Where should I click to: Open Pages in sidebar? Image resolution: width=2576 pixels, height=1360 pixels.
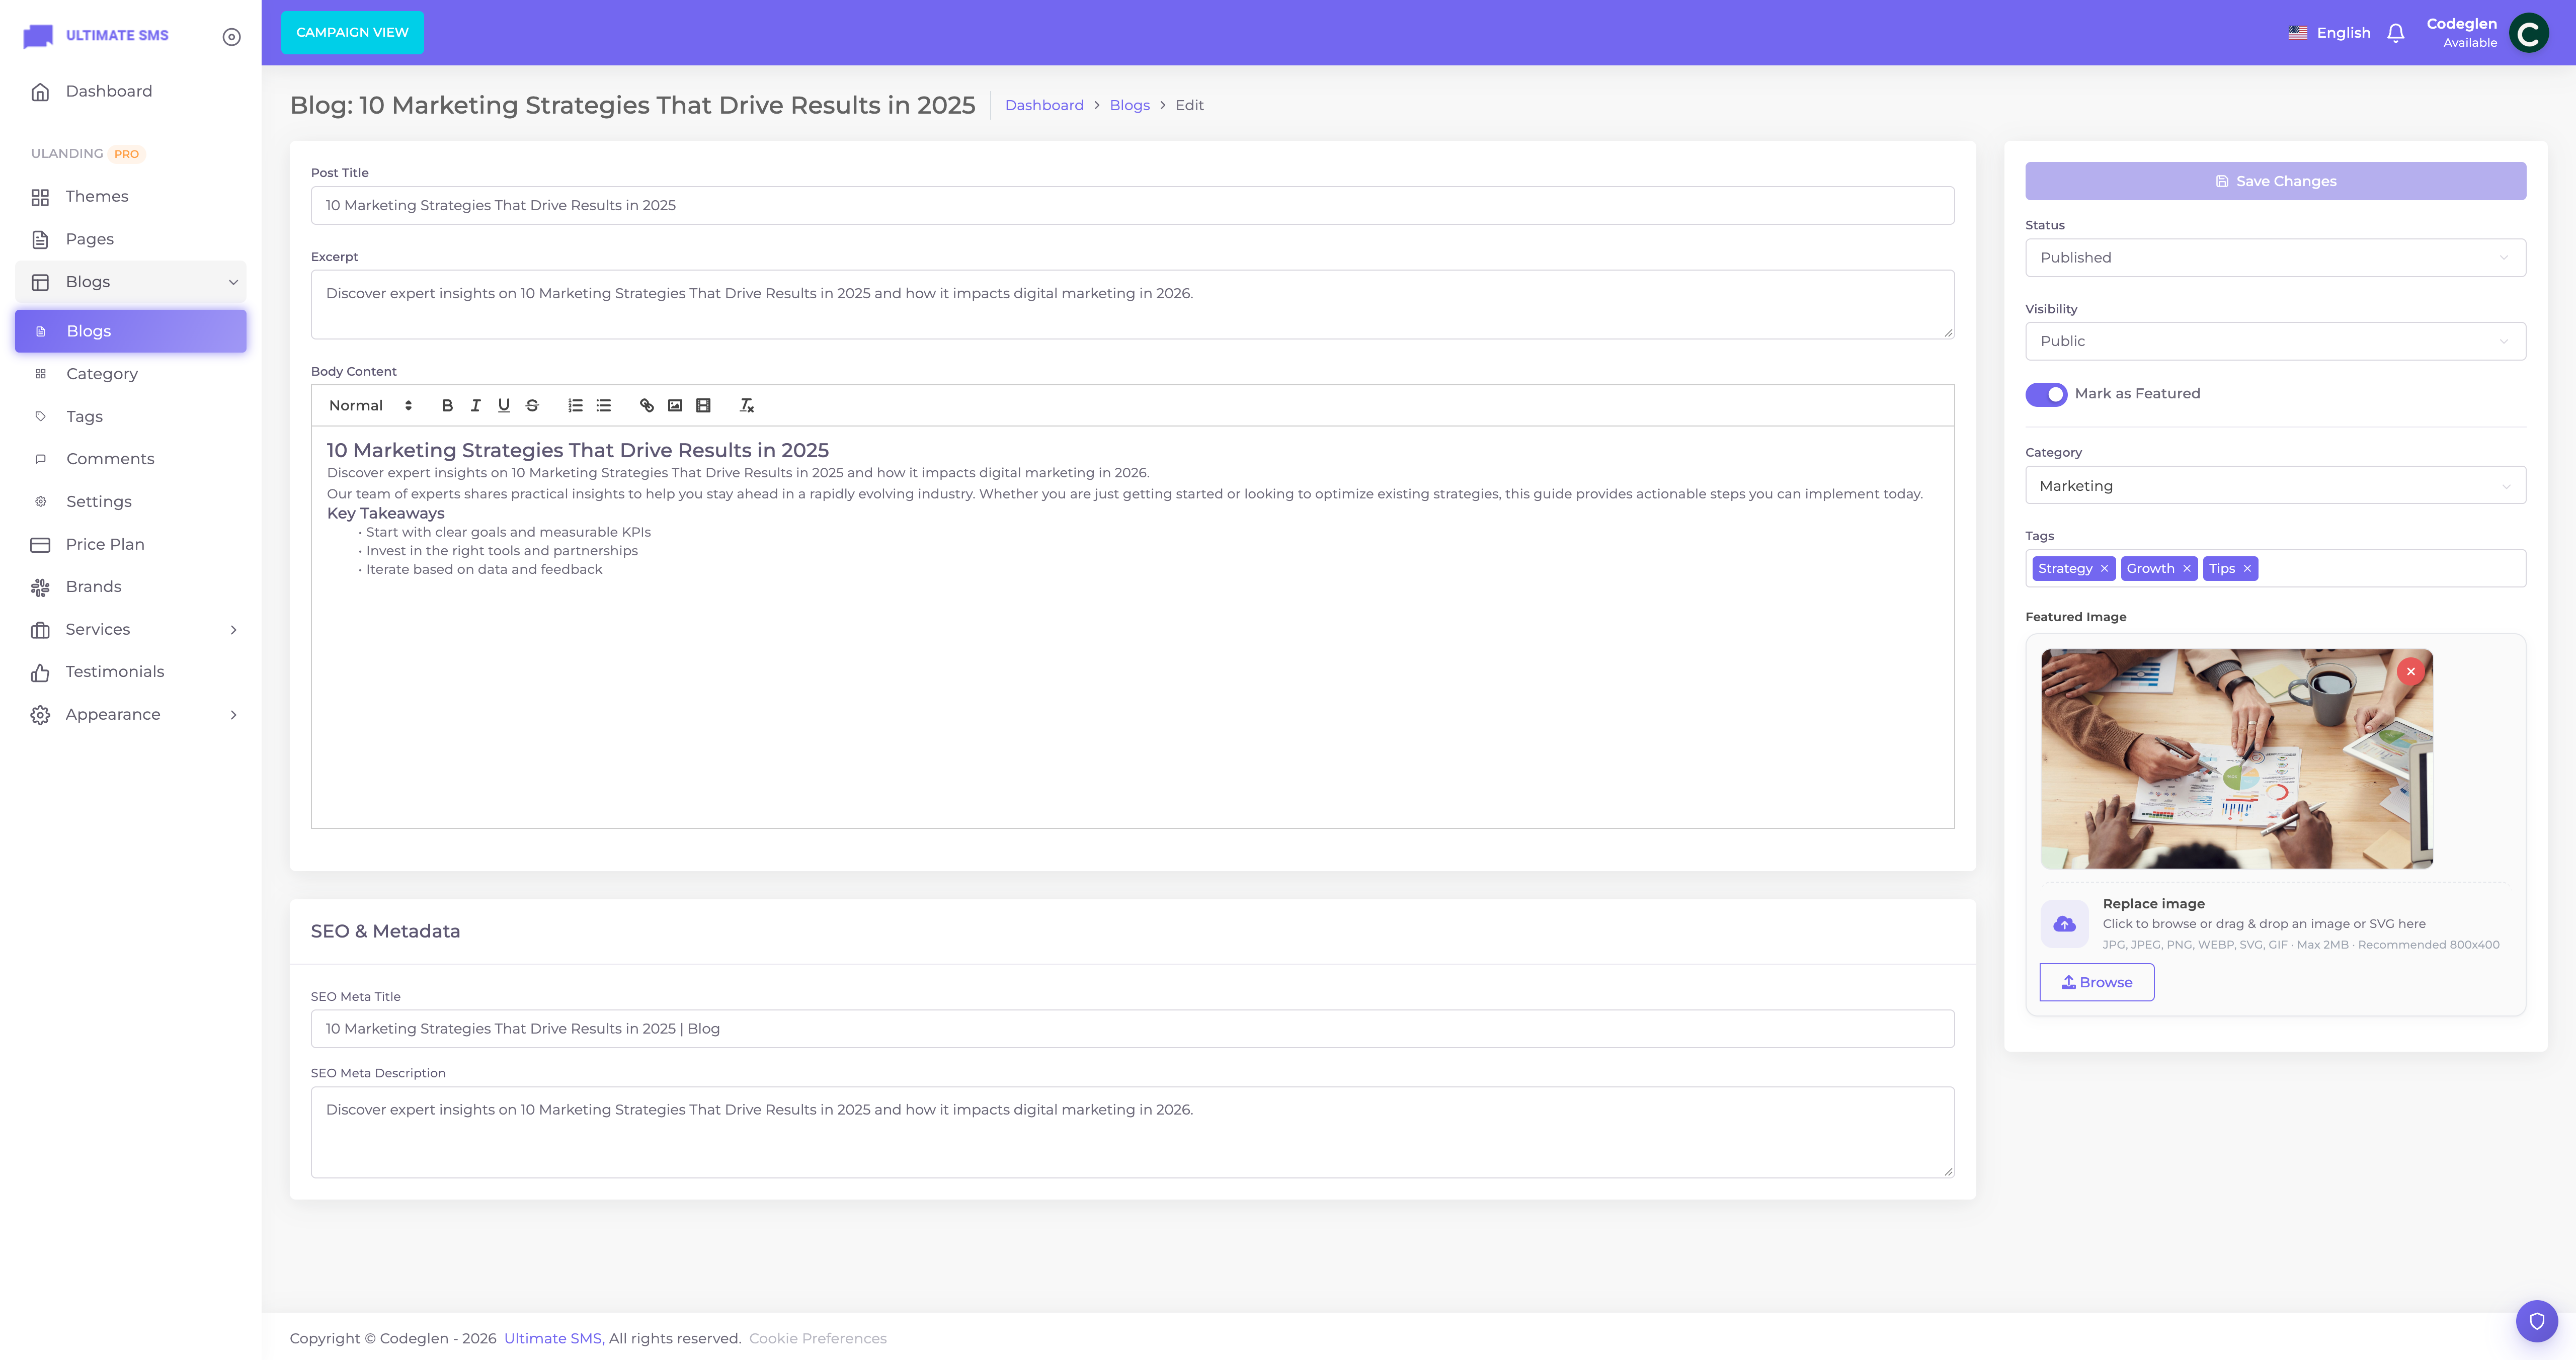tap(131, 239)
